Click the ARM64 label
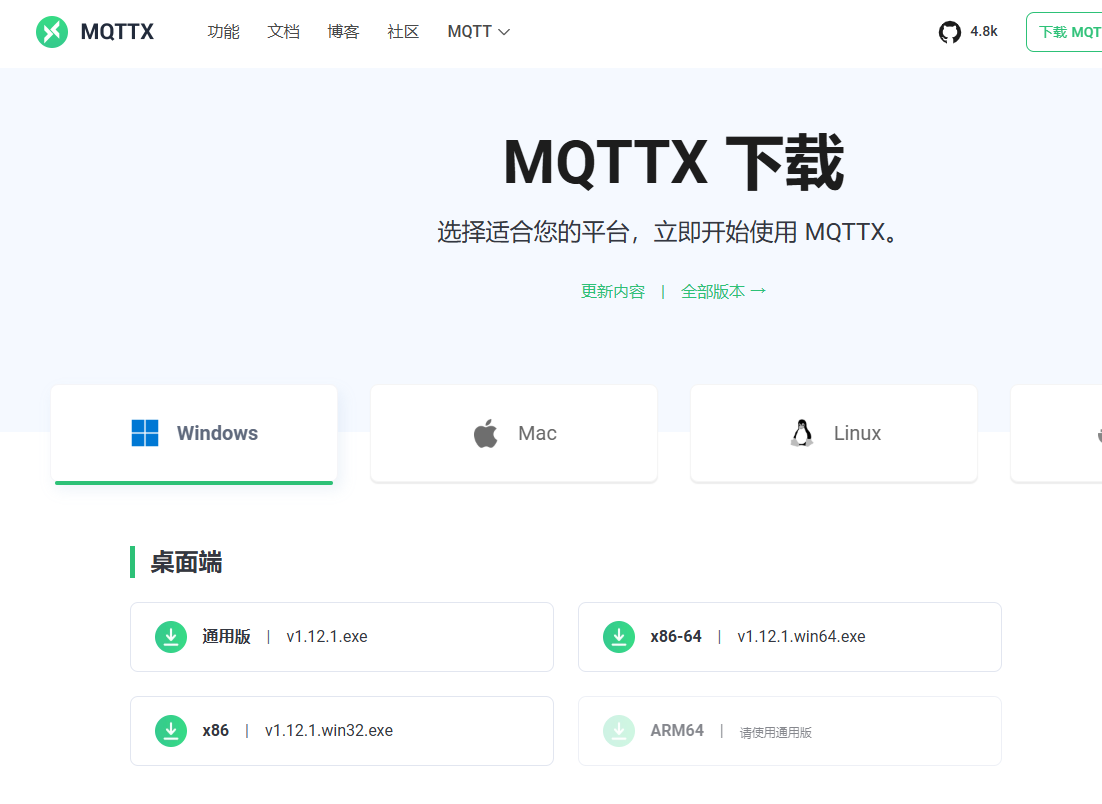This screenshot has width=1102, height=804. pyautogui.click(x=677, y=731)
